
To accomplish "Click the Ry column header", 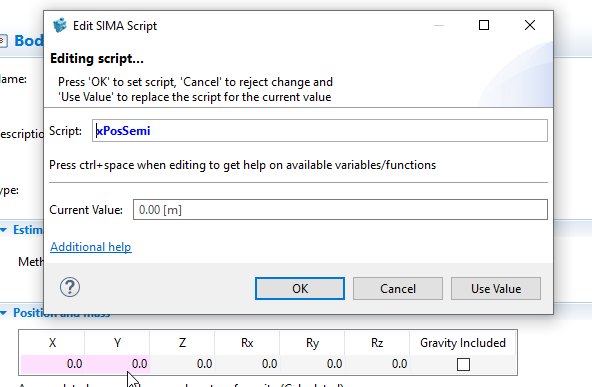I will coord(313,343).
